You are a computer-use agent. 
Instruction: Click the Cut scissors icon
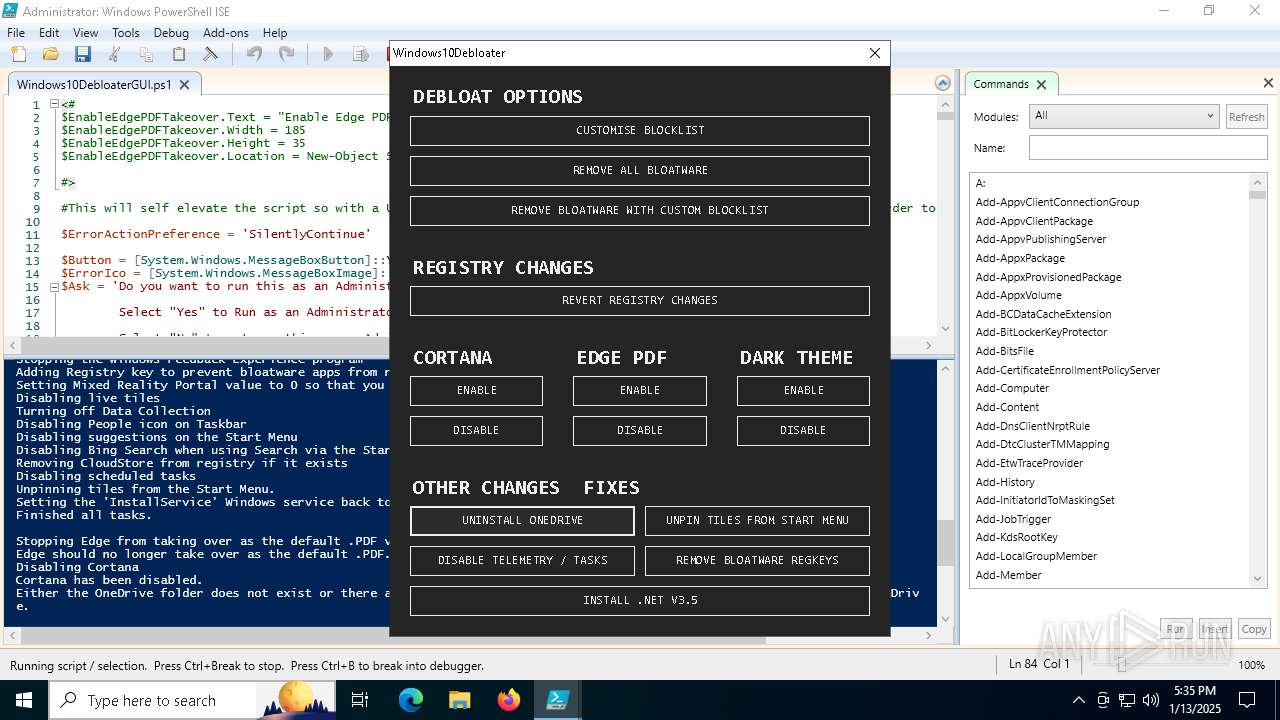(114, 54)
